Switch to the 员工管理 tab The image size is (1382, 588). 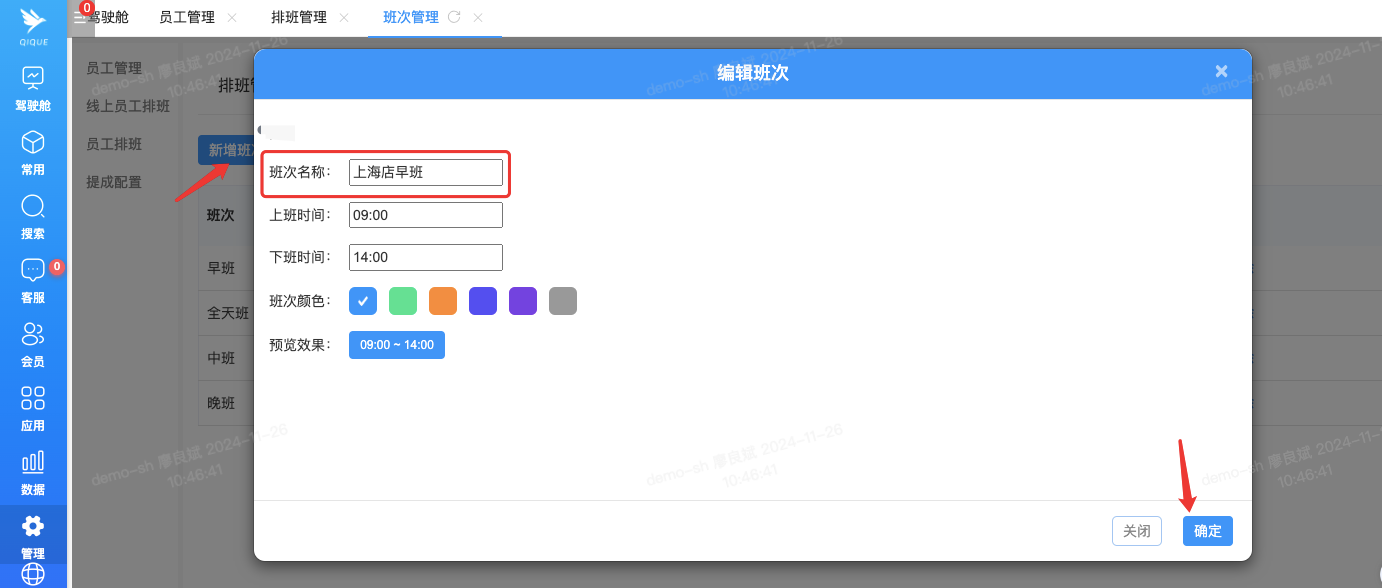pos(187,17)
